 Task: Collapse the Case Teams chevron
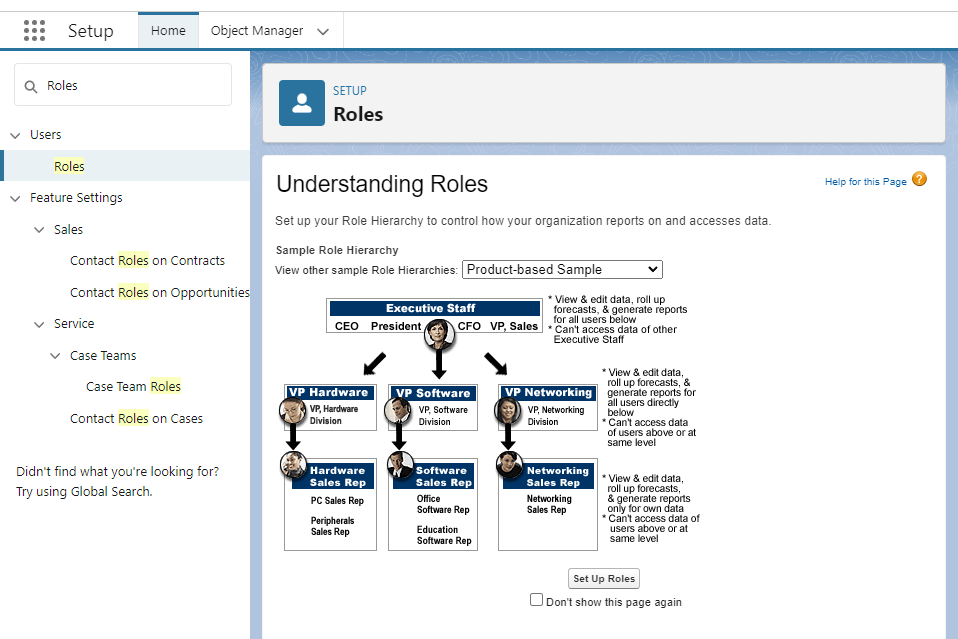pyautogui.click(x=55, y=356)
